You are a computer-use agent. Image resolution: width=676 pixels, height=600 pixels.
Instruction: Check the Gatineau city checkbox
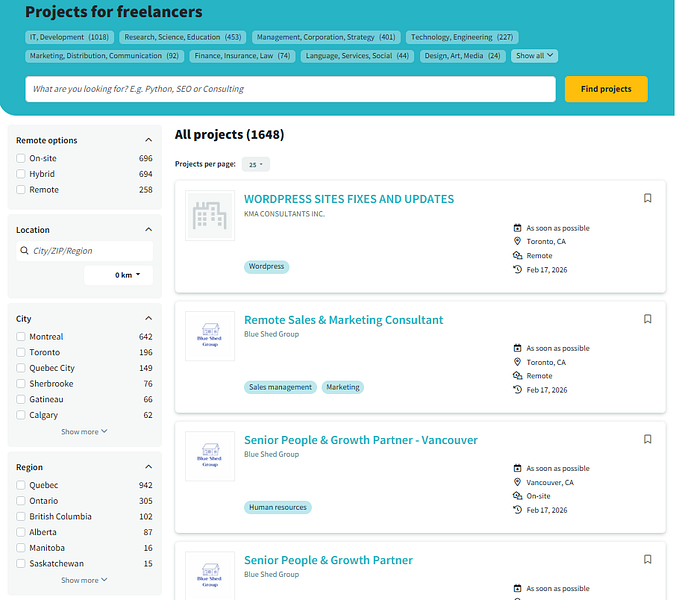[21, 399]
